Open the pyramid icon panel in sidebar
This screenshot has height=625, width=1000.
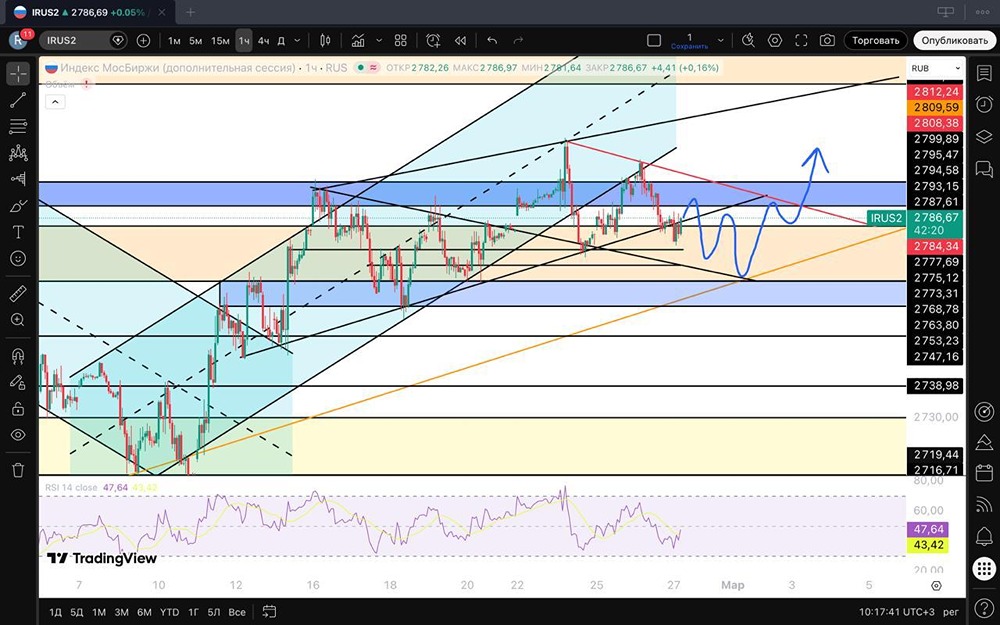pyautogui.click(x=984, y=442)
